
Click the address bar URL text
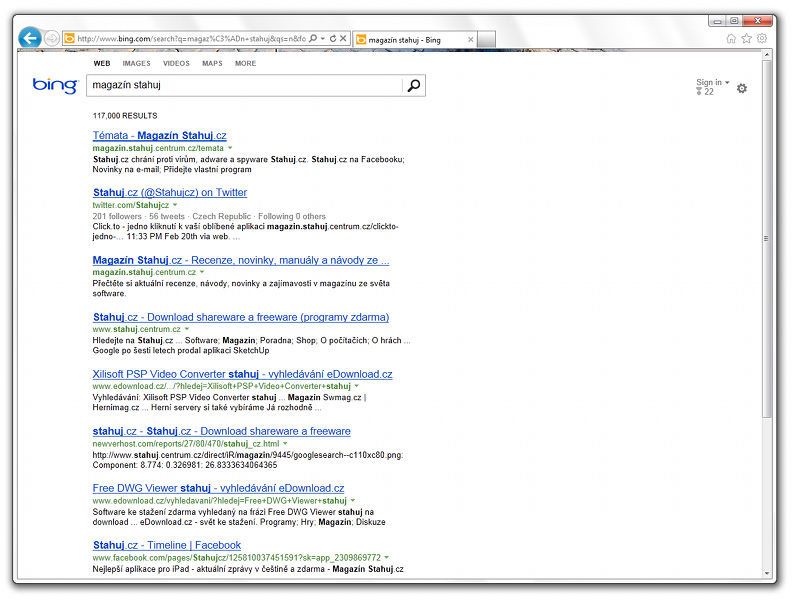point(191,38)
